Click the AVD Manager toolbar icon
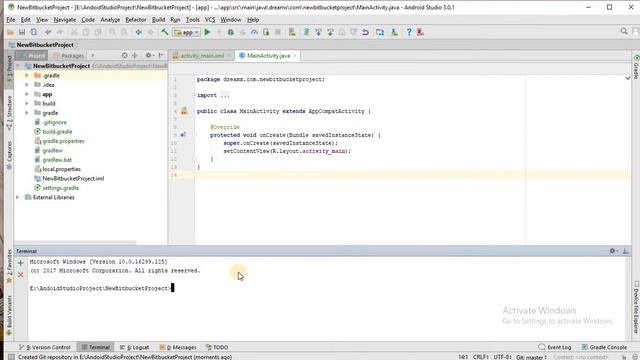The height and width of the screenshot is (360, 640). (292, 32)
